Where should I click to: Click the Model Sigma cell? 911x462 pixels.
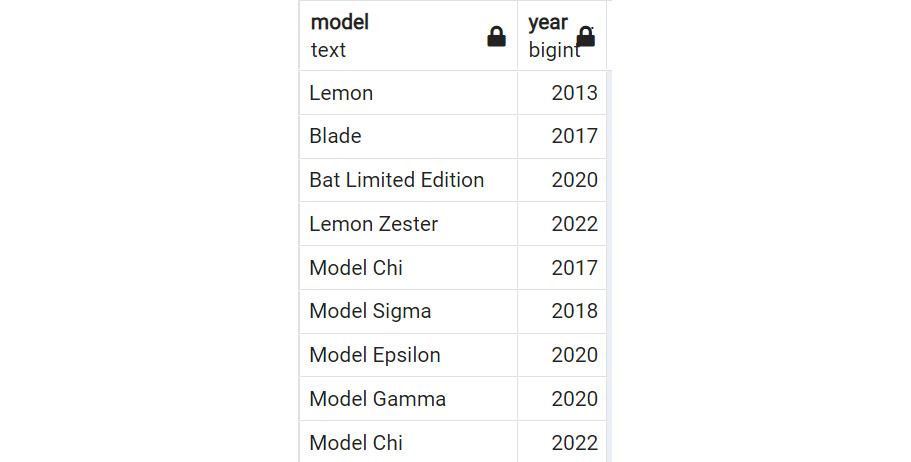(408, 311)
